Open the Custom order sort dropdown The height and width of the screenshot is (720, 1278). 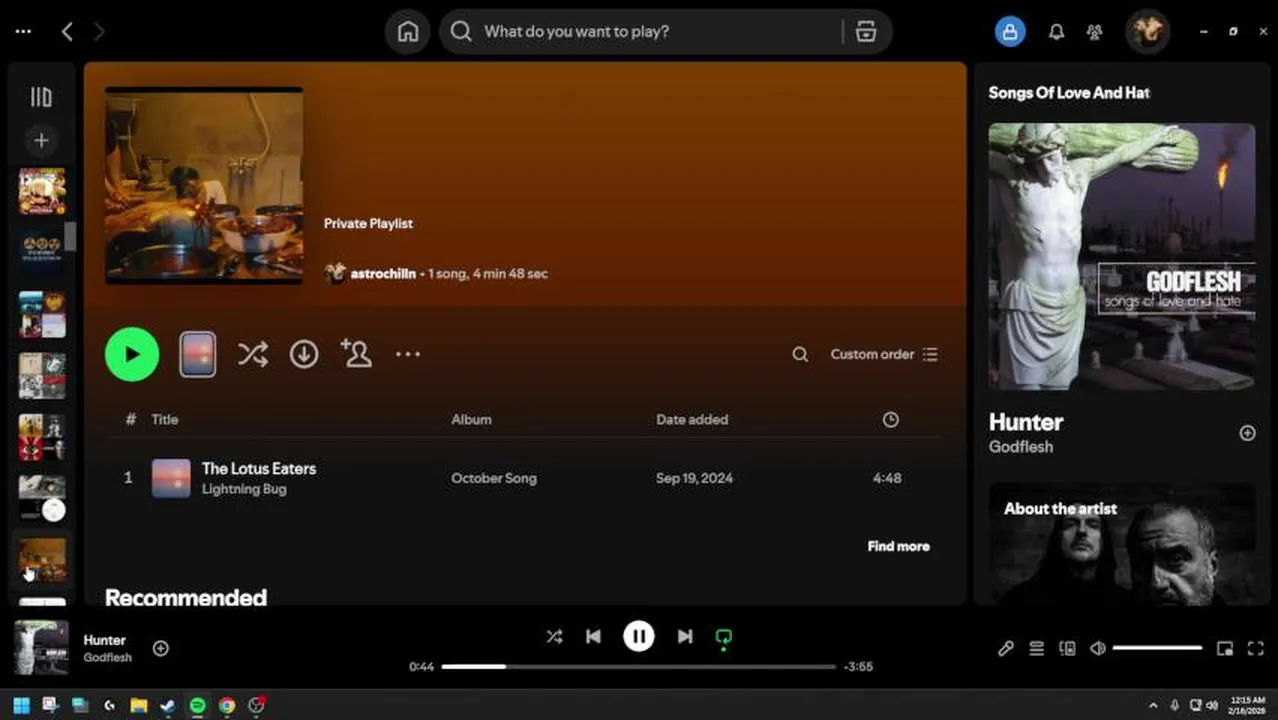coord(884,354)
